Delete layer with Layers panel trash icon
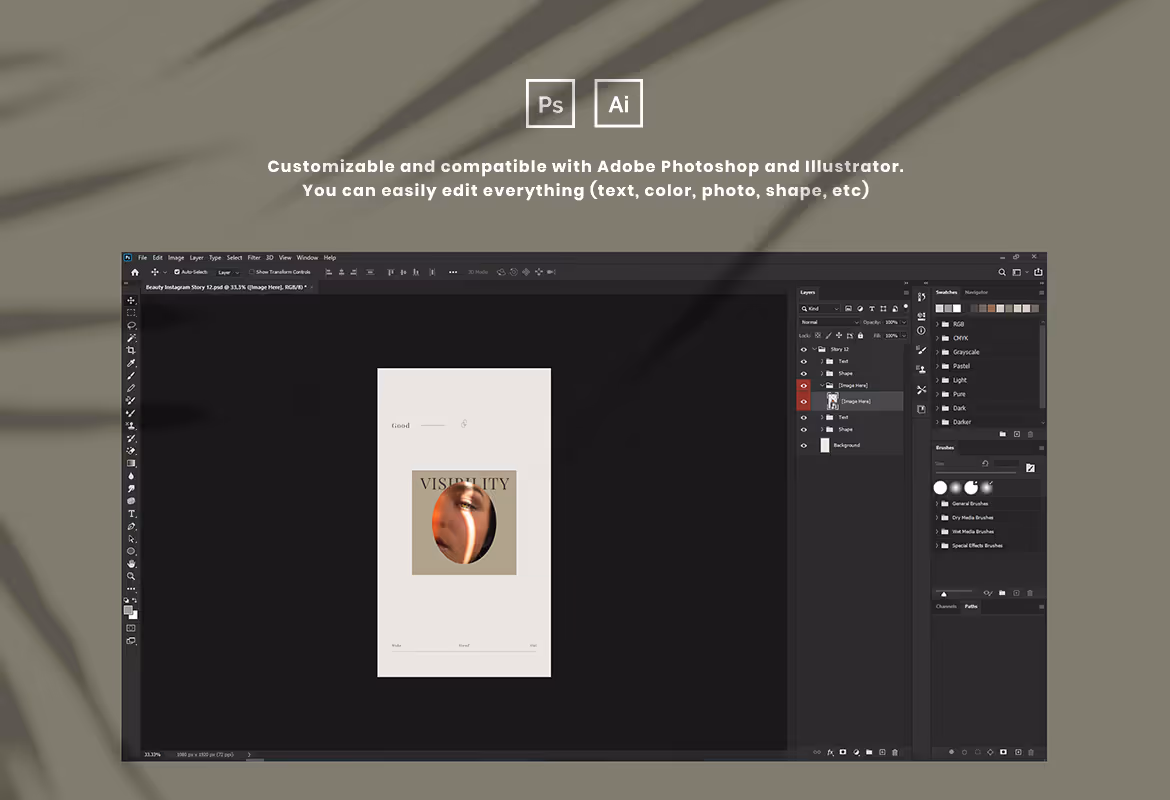Viewport: 1170px width, 800px height. click(x=895, y=752)
